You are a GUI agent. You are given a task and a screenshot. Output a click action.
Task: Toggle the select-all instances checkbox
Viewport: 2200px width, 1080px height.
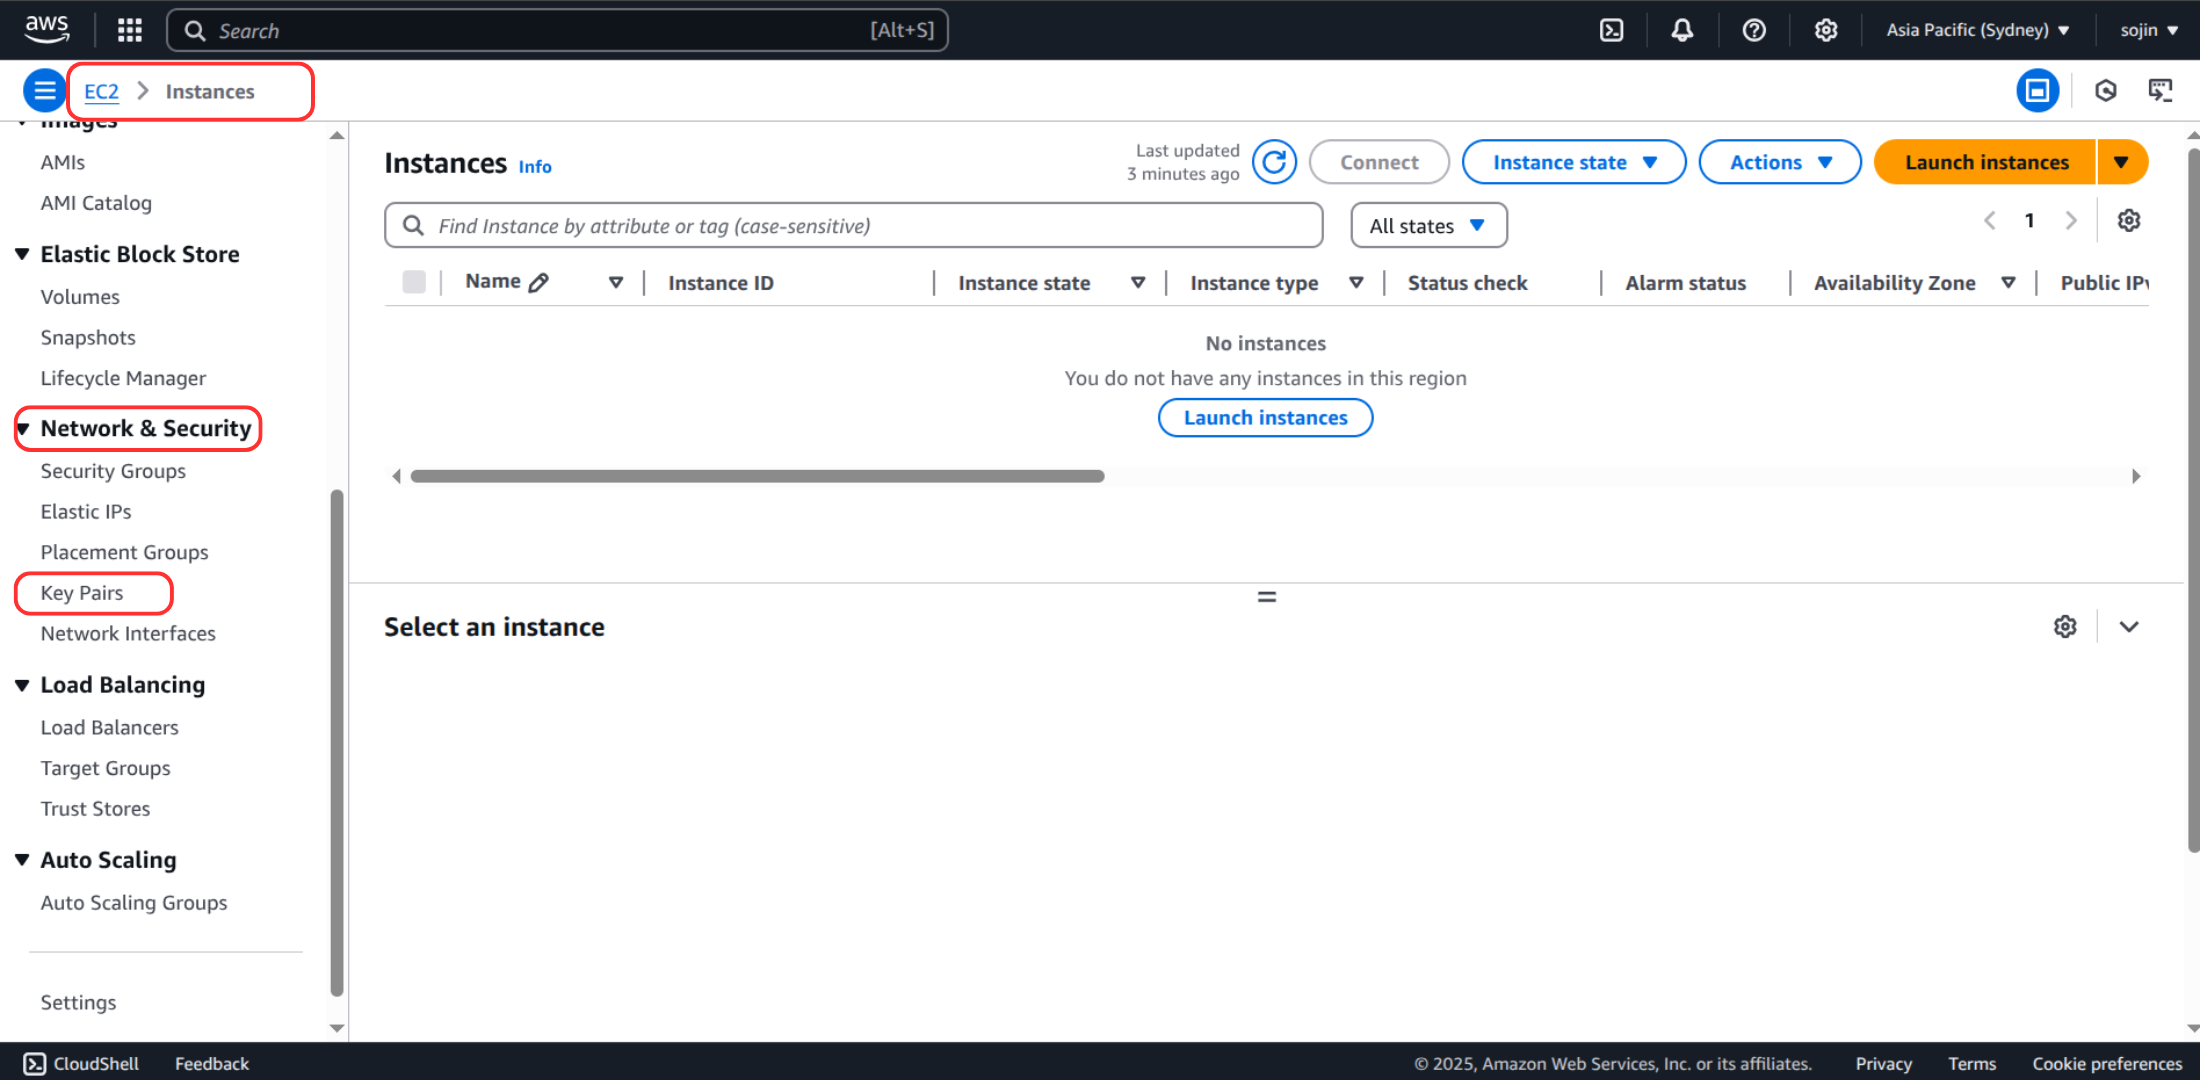(x=414, y=282)
